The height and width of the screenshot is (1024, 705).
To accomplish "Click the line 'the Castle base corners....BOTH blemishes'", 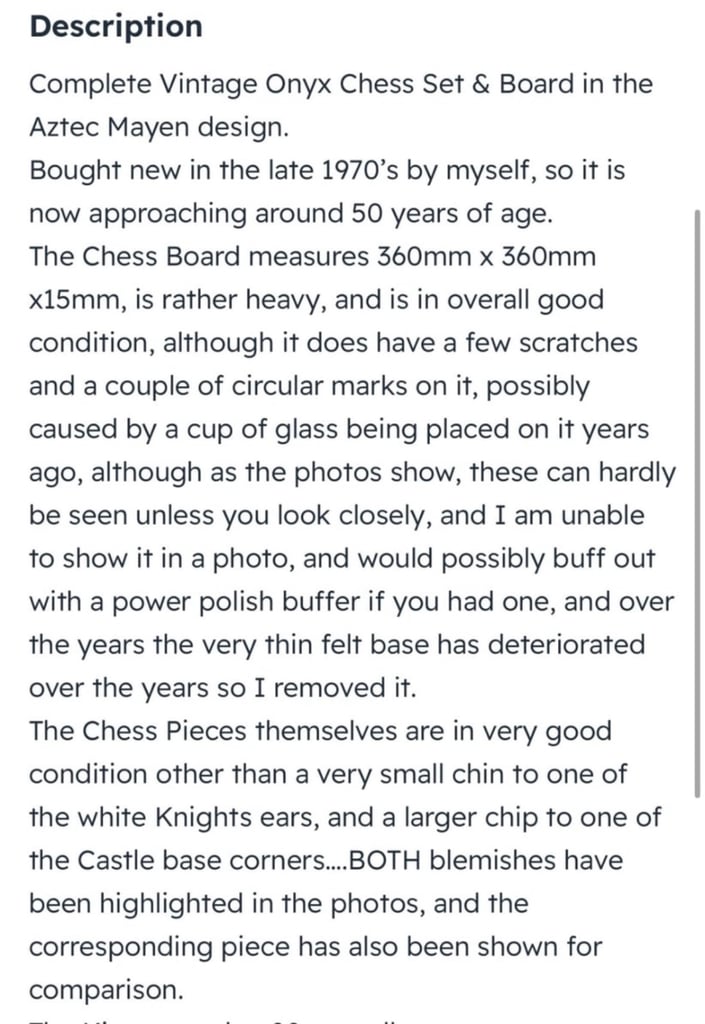I will [x=326, y=860].
